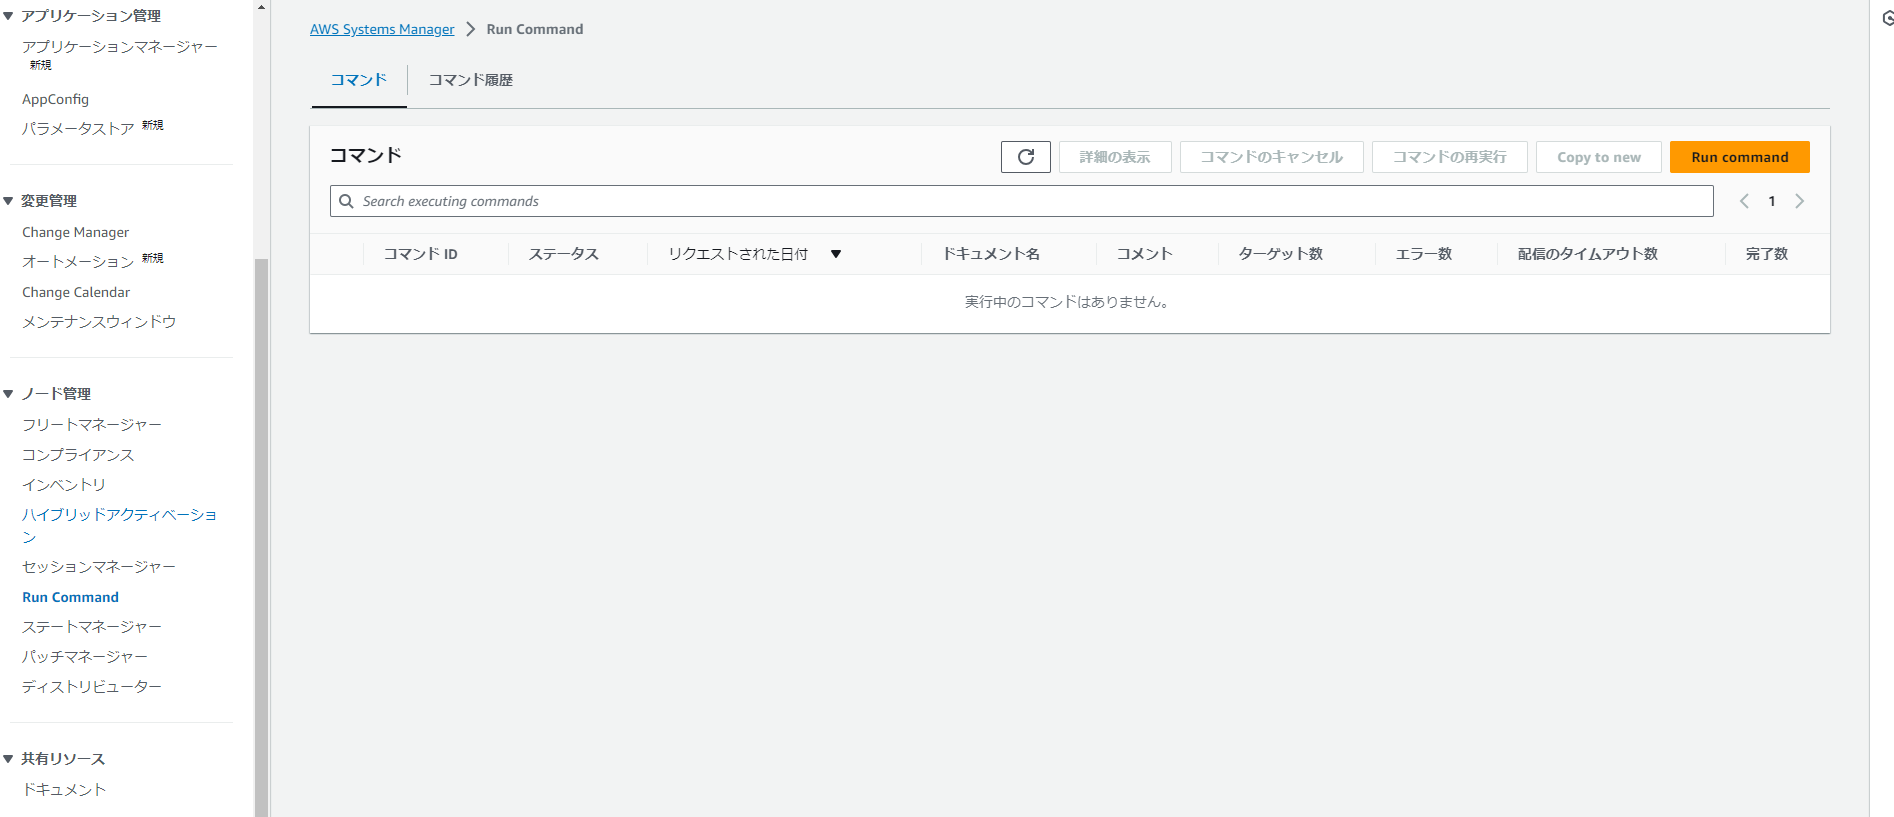Open フリートマネージャー in sidebar
The image size is (1894, 817).
pos(92,425)
